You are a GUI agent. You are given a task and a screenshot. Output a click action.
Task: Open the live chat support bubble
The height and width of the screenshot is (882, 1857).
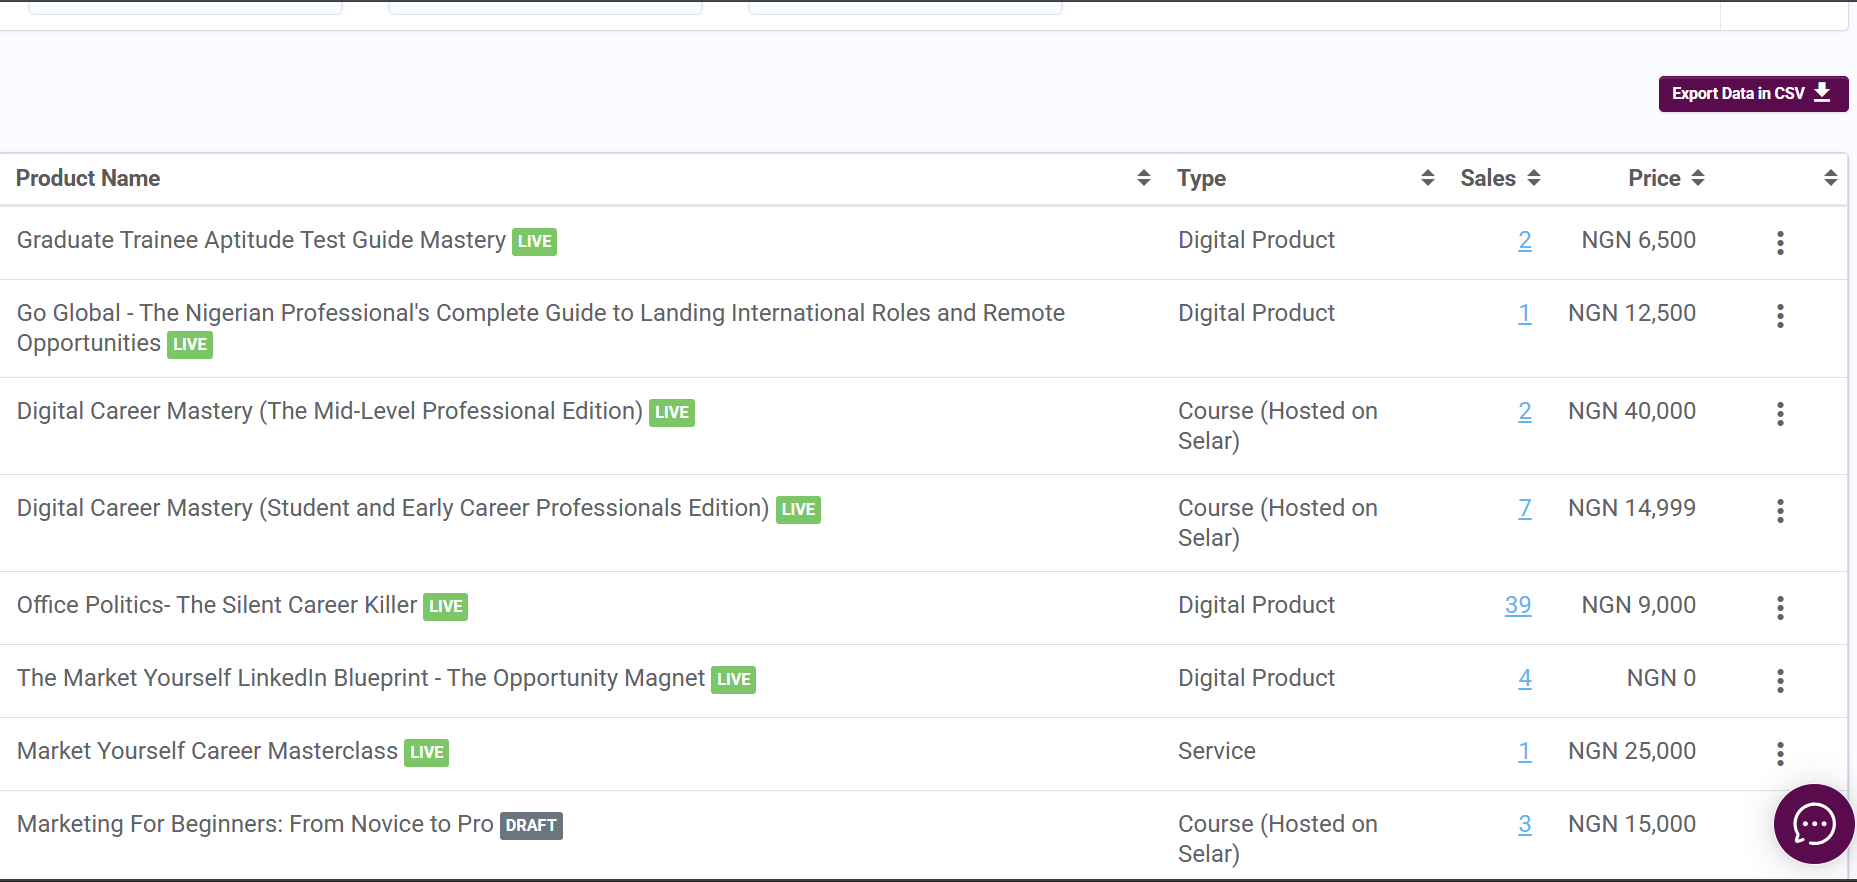(1814, 824)
